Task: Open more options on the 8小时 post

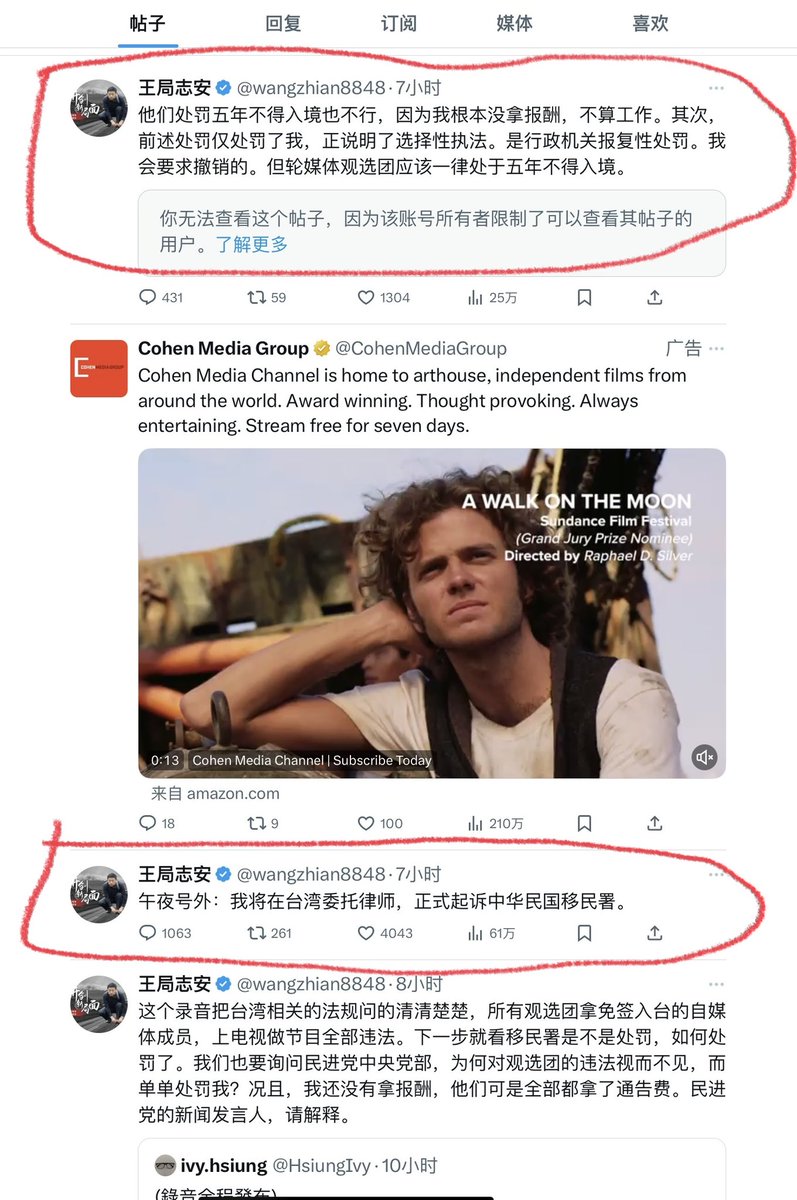Action: point(716,984)
